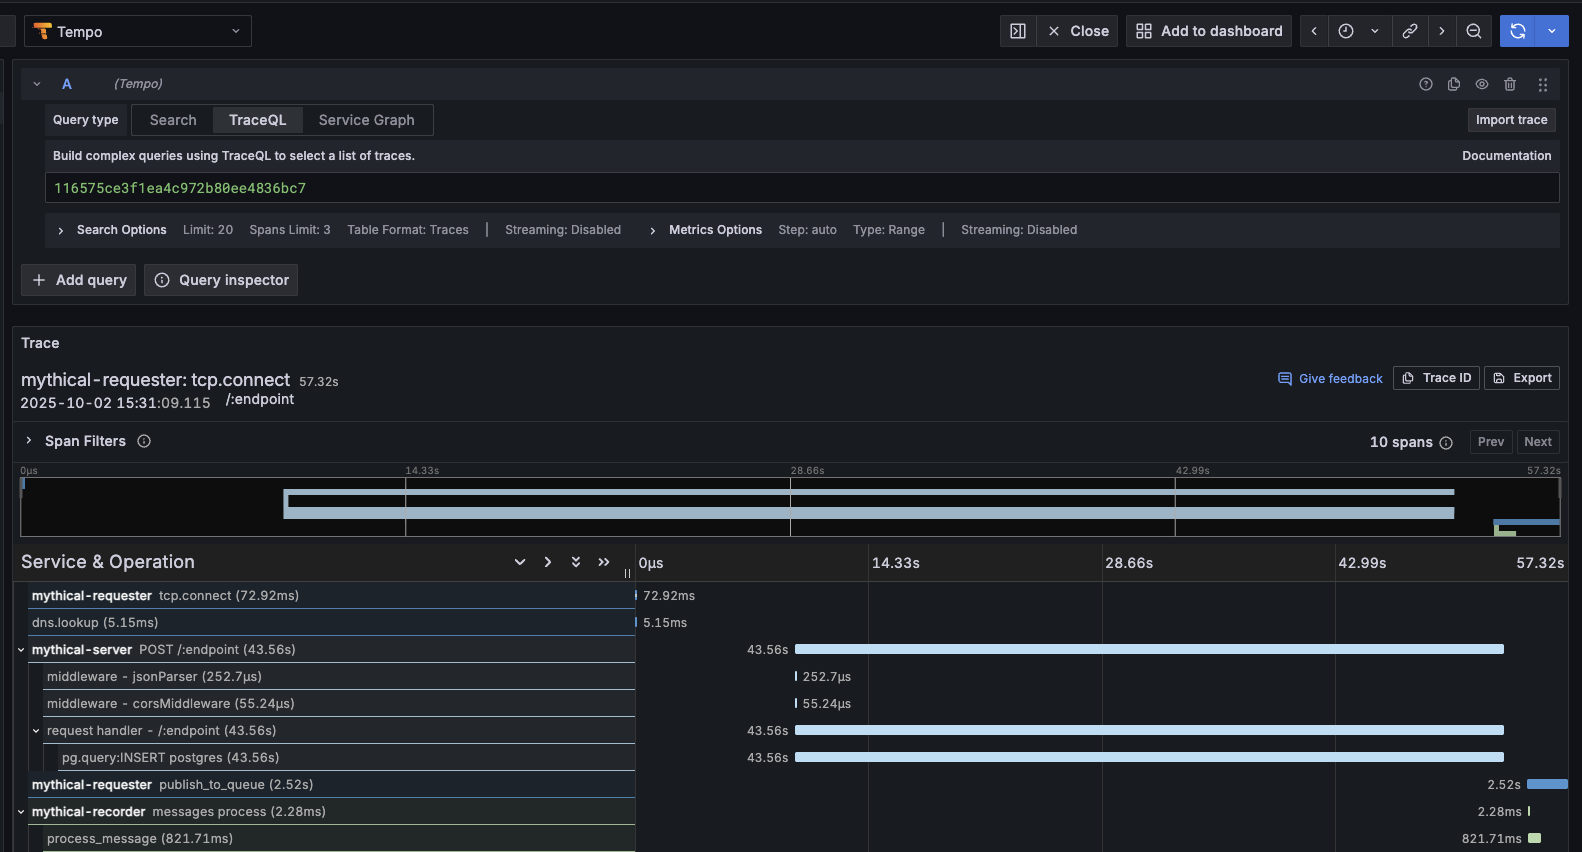This screenshot has width=1582, height=852.
Task: Delete query A with trash icon
Action: point(1510,84)
